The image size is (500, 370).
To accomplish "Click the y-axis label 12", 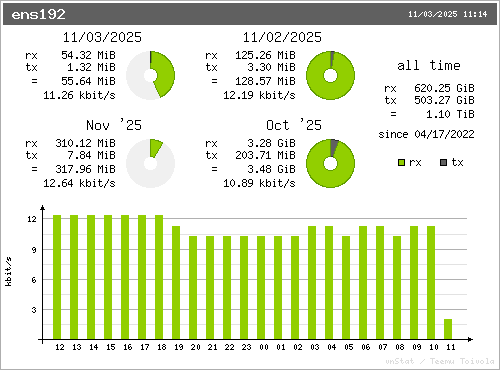I will point(32,219).
